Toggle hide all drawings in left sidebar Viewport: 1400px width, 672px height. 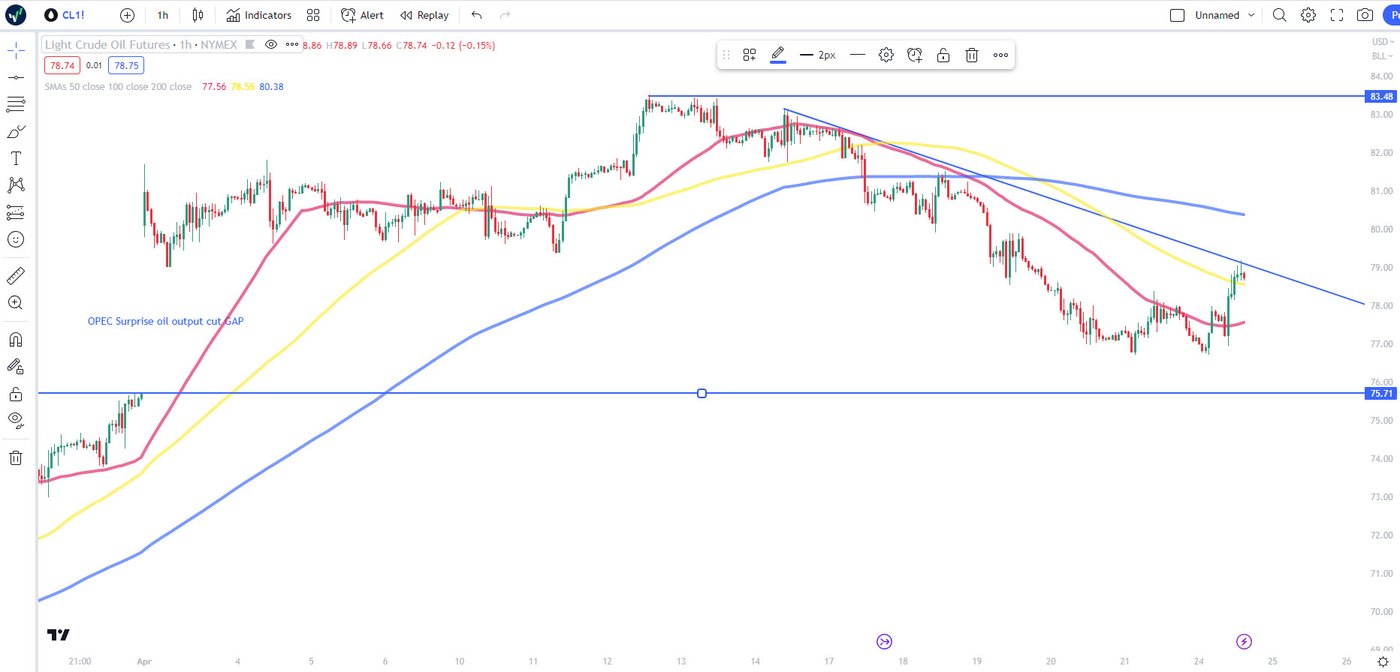click(x=16, y=419)
